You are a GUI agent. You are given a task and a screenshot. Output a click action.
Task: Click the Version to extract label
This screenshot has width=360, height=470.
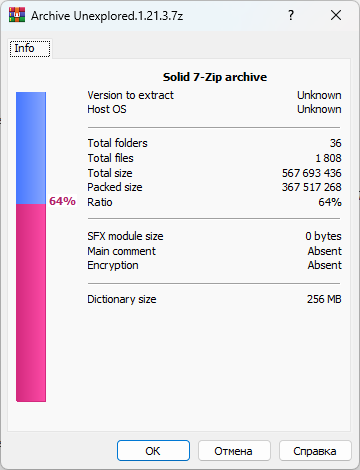tap(130, 95)
